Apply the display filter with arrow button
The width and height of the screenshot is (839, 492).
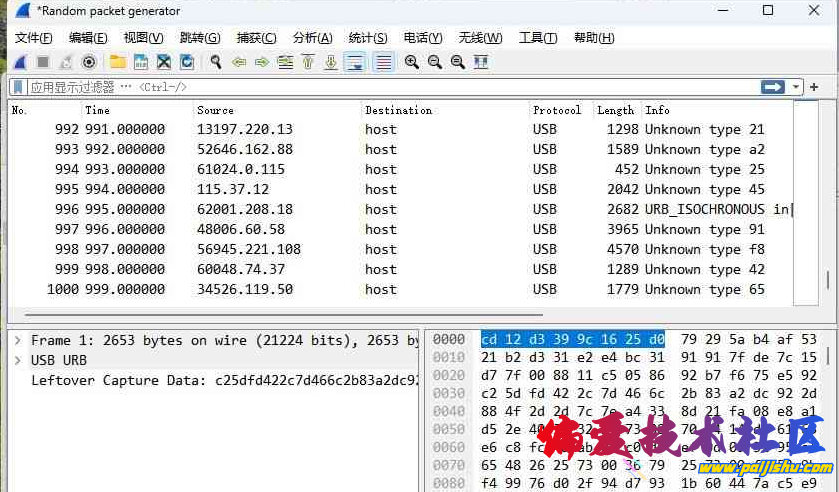(x=773, y=87)
